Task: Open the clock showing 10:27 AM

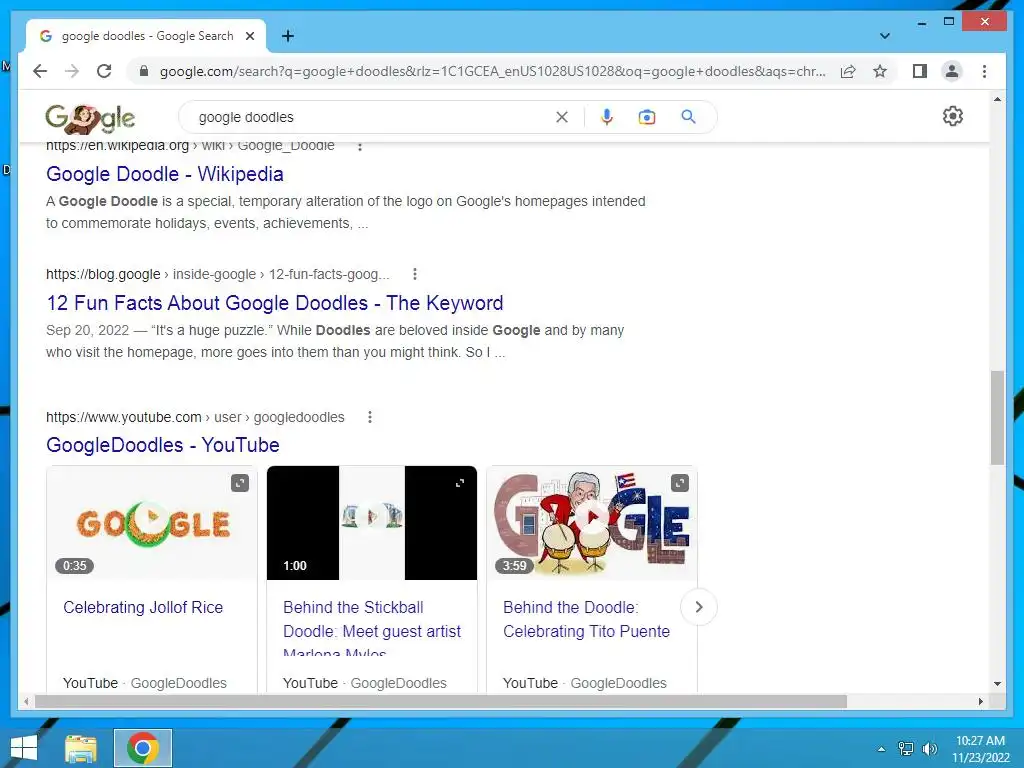Action: 980,749
